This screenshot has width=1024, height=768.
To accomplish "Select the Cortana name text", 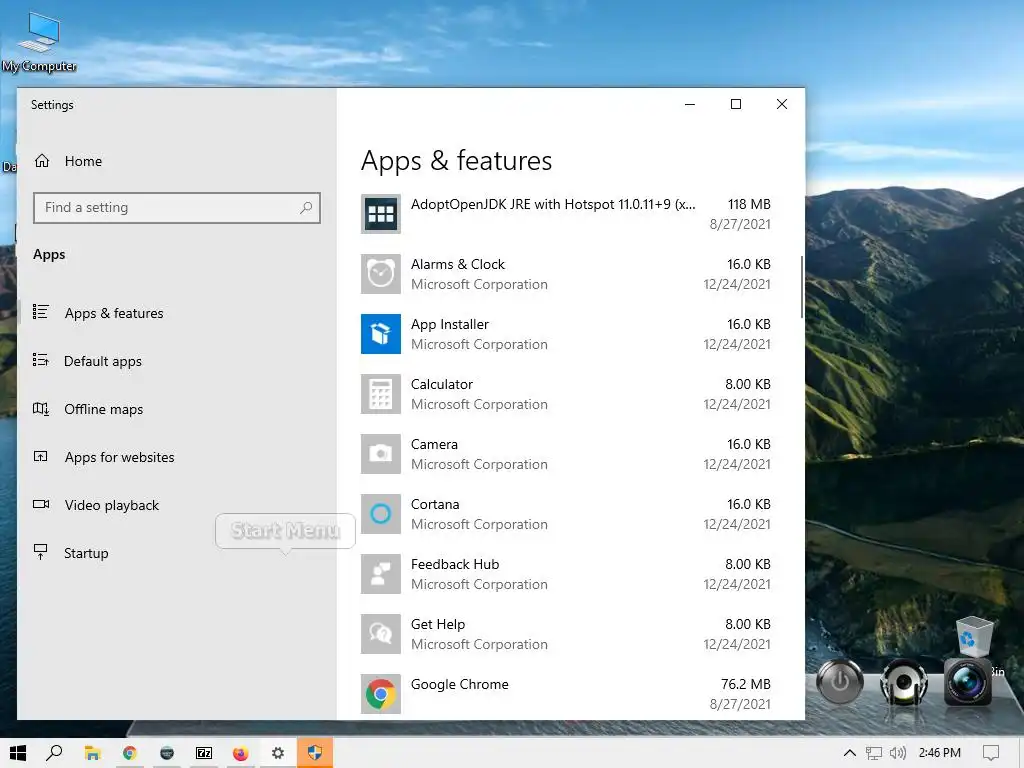I will click(x=435, y=504).
